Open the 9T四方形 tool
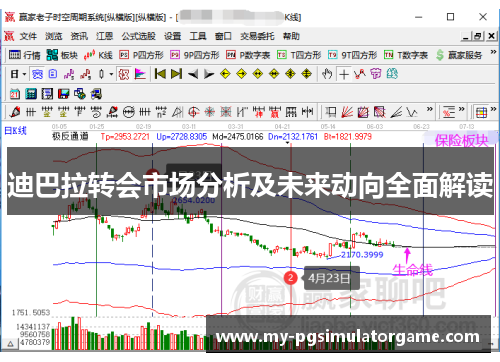The height and width of the screenshot is (362, 500). click(353, 55)
